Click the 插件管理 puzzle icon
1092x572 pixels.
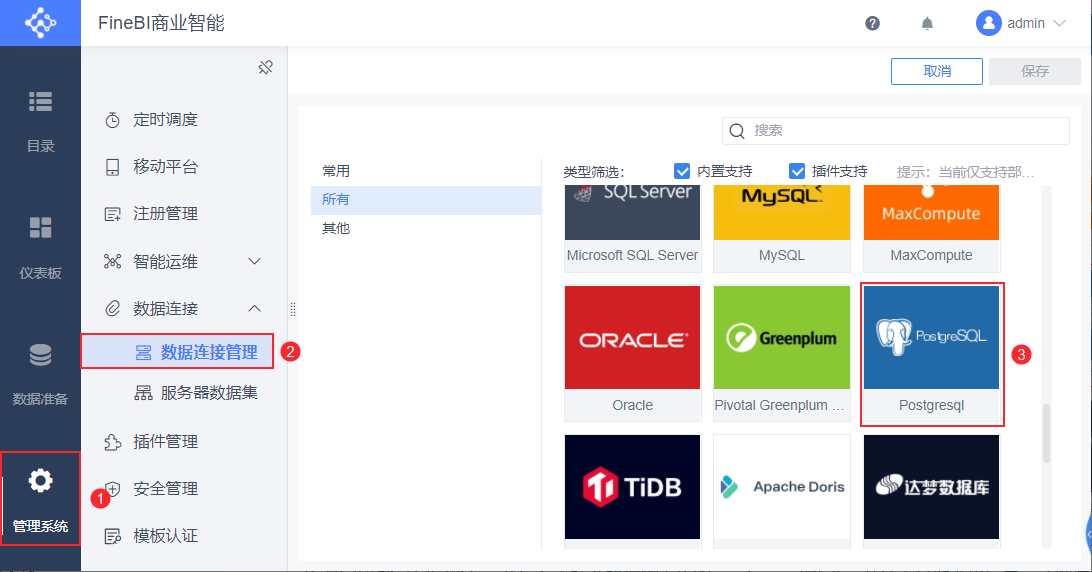(x=112, y=442)
